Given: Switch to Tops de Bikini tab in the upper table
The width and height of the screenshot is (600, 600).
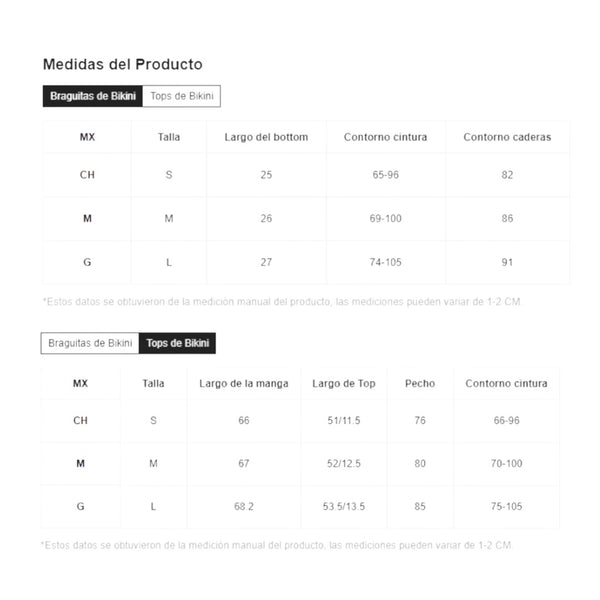Looking at the screenshot, I should (180, 96).
